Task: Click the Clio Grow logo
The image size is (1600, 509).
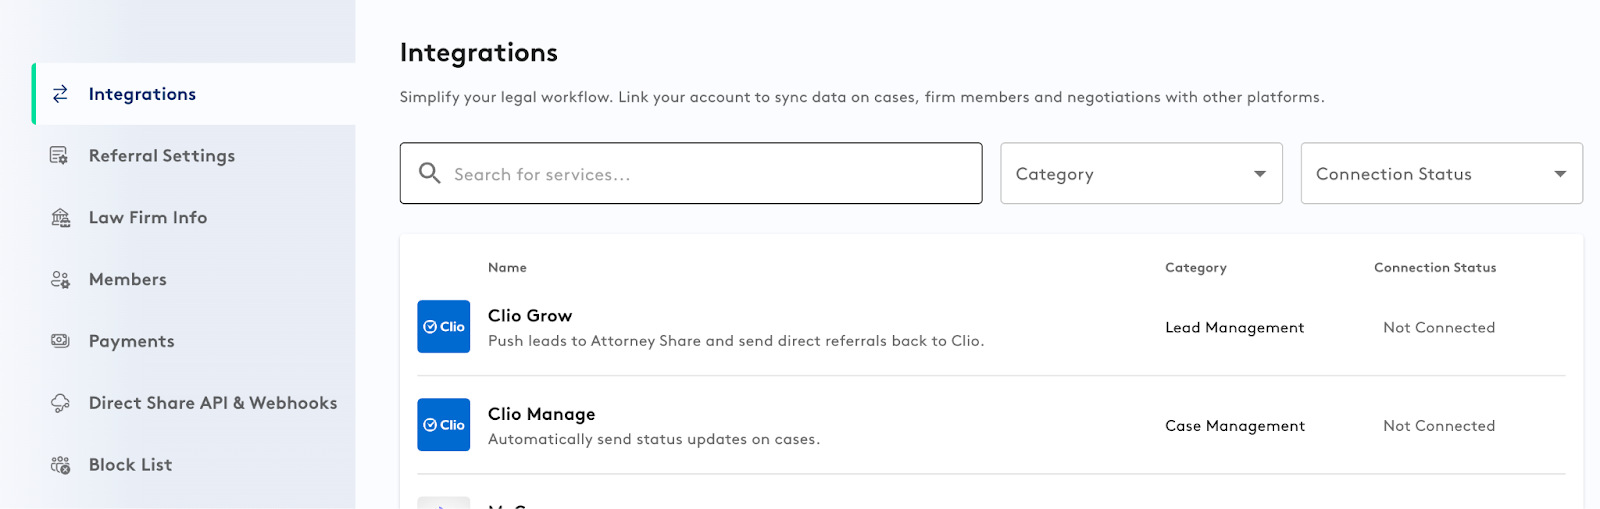Action: [443, 327]
